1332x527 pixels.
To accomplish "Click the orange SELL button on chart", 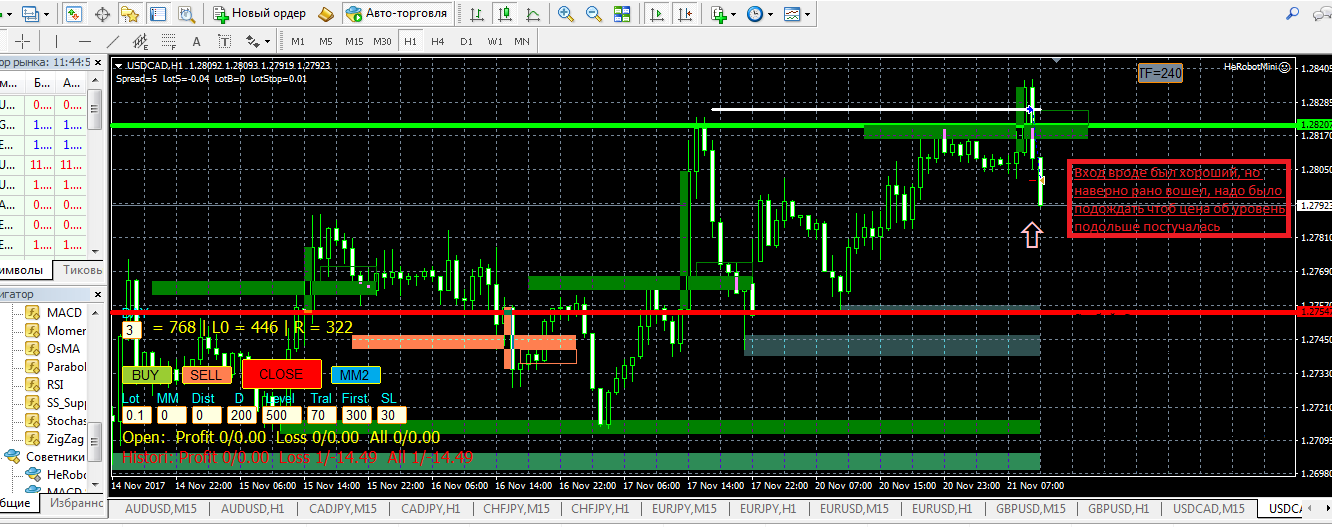I will [x=206, y=375].
